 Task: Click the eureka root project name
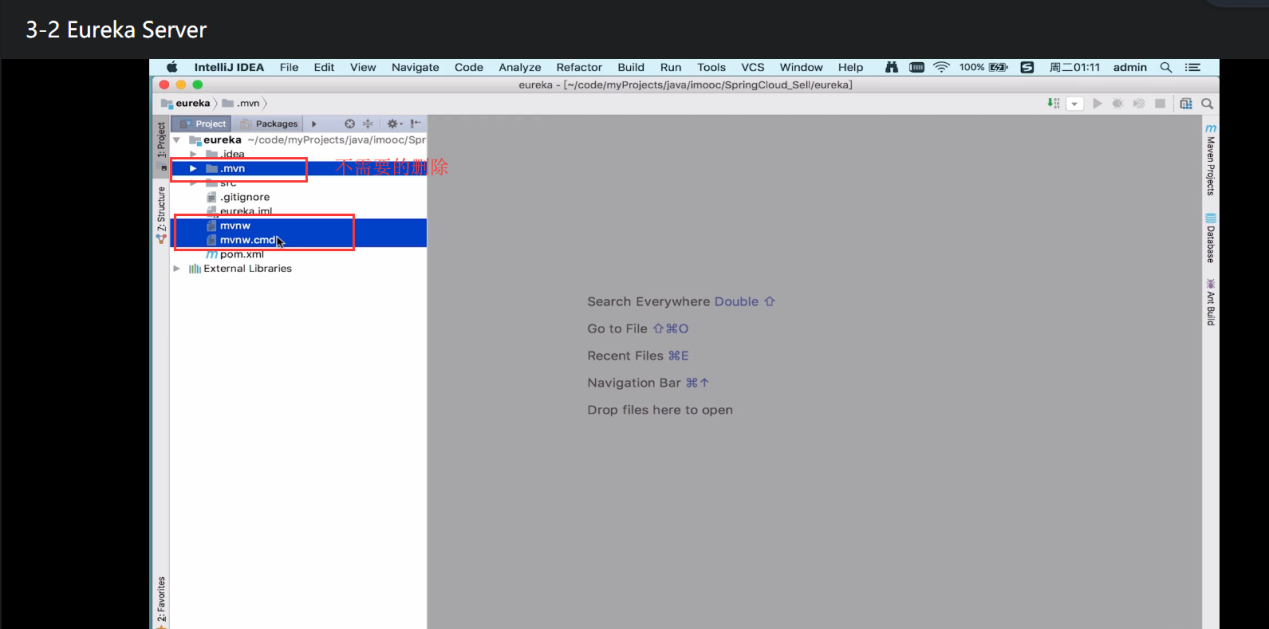pos(222,140)
